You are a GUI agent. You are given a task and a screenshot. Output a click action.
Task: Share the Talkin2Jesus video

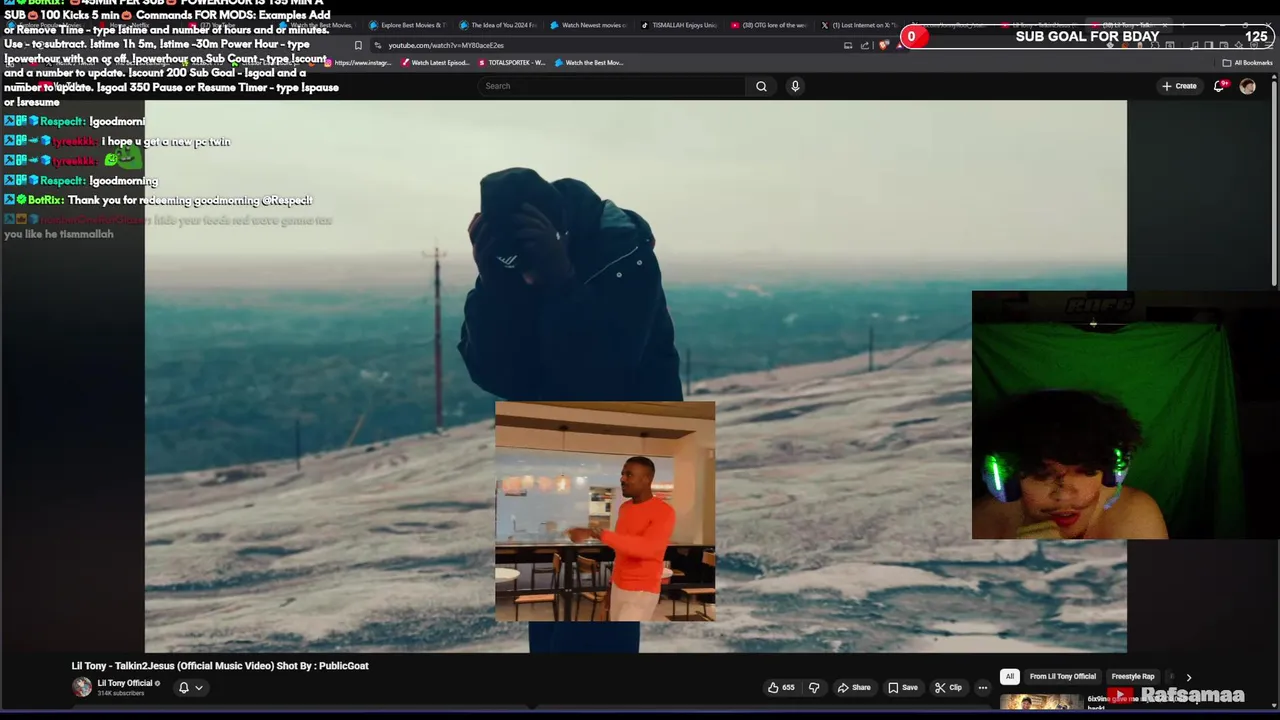pos(854,687)
